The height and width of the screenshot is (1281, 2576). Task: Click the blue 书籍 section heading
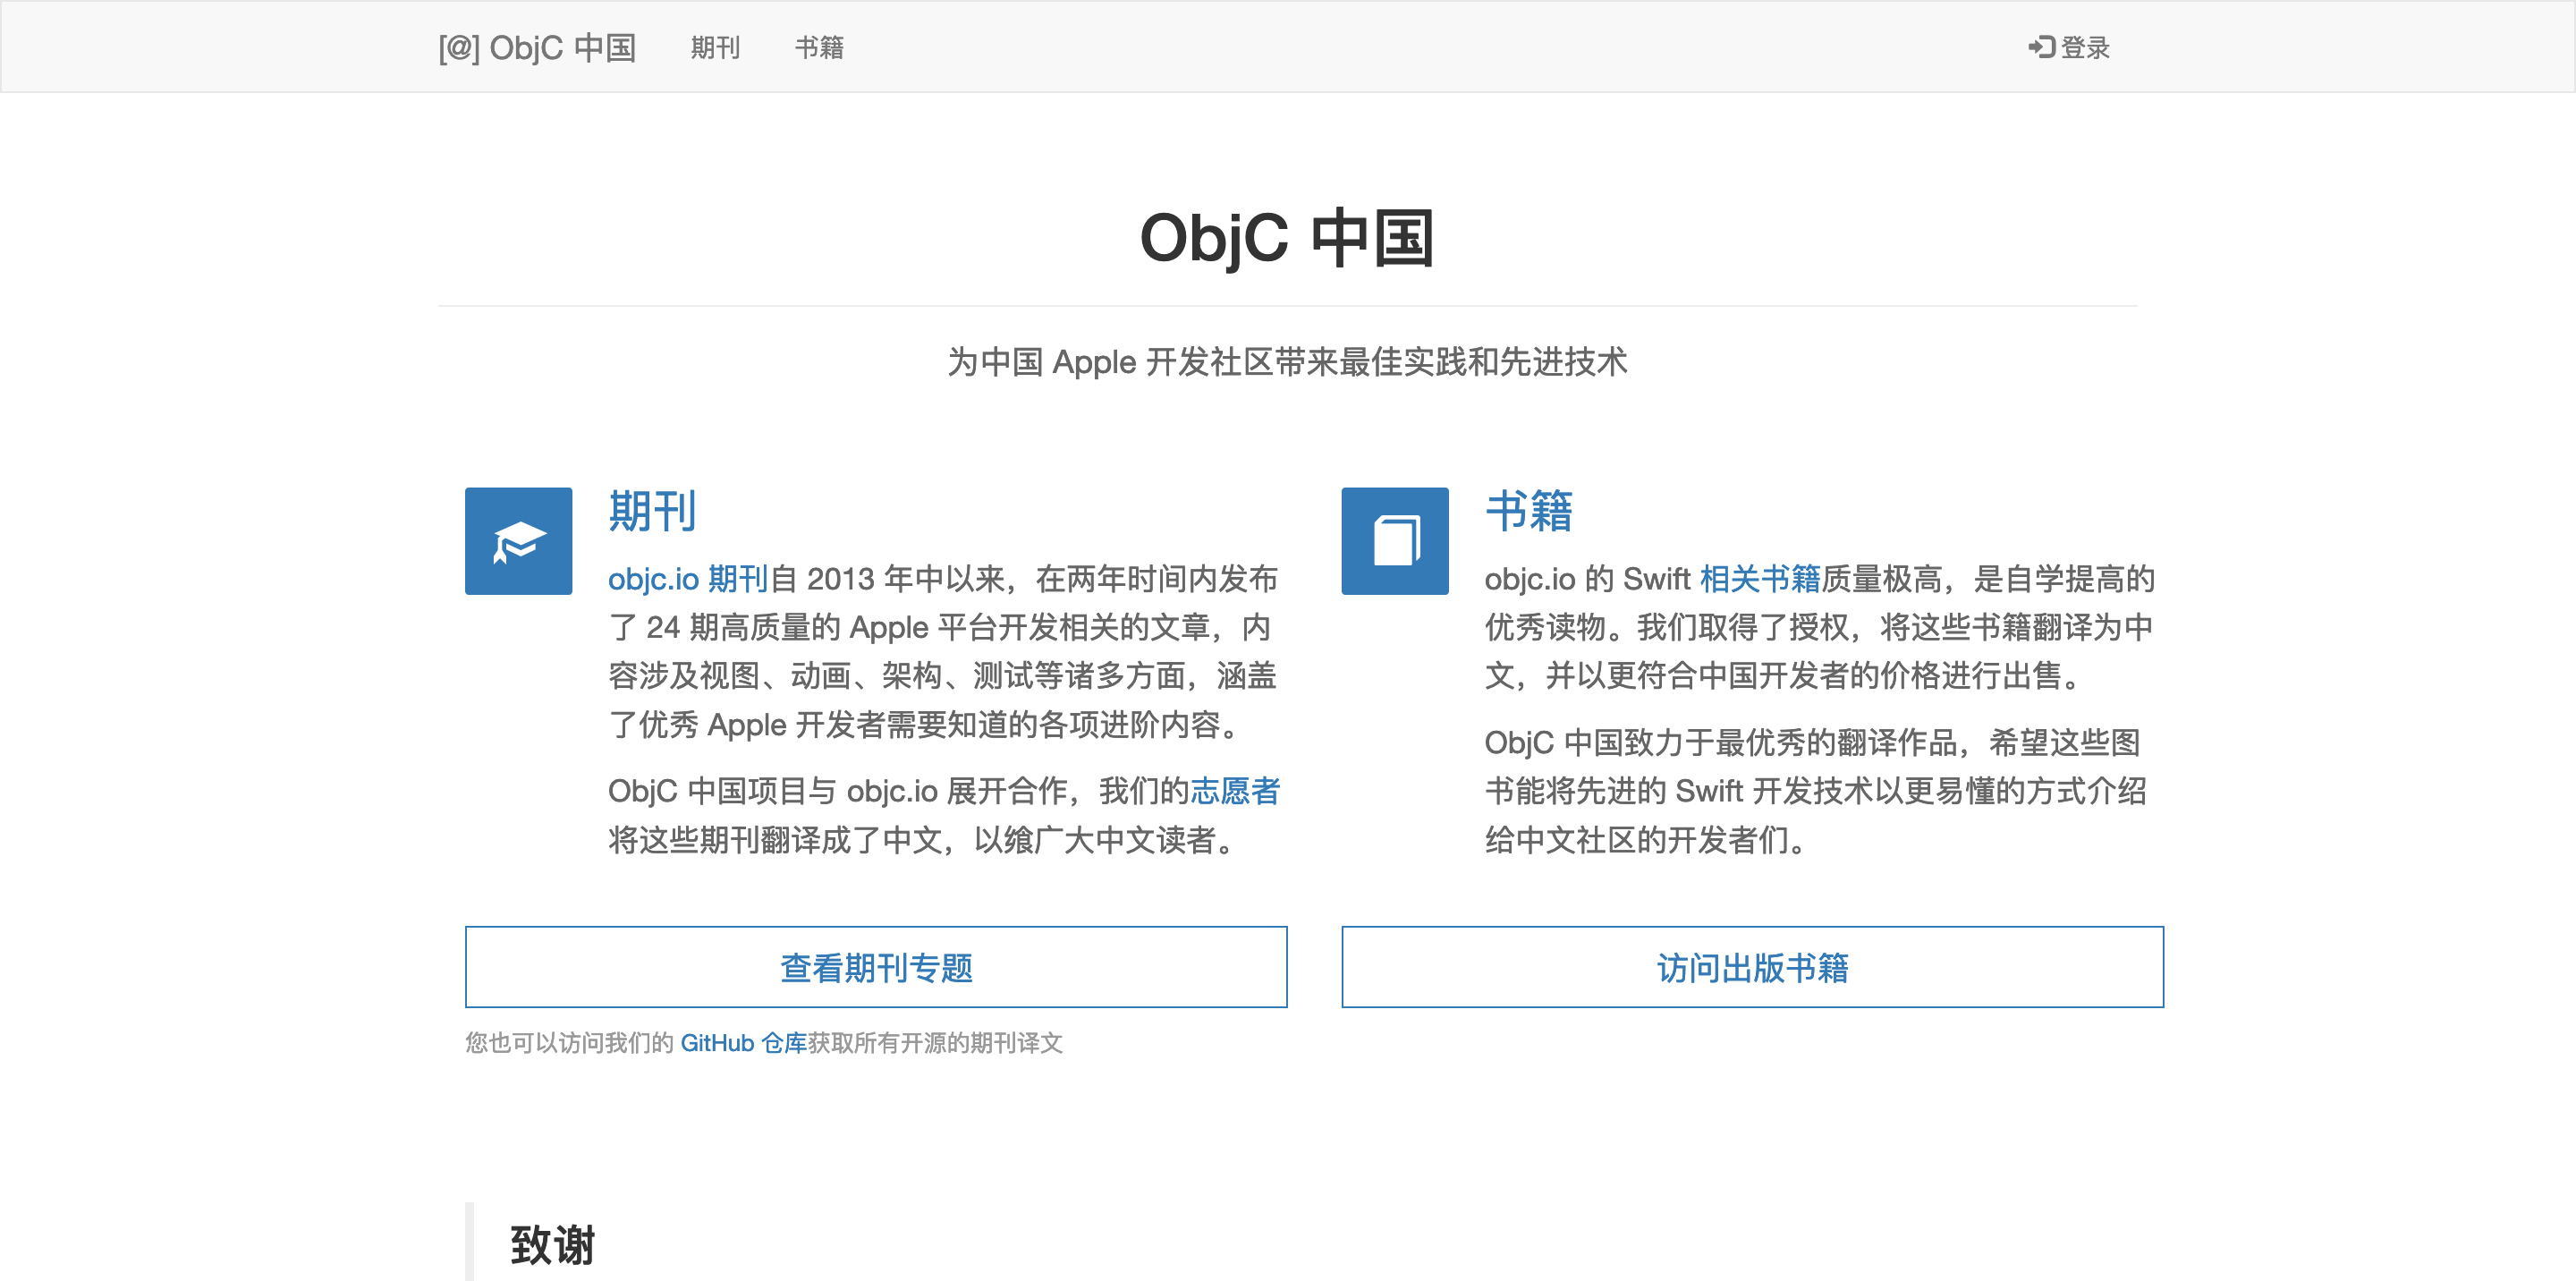(x=1528, y=511)
